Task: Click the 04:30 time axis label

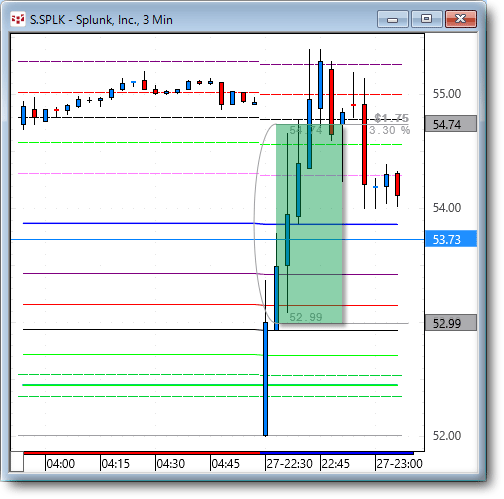Action: [170, 464]
